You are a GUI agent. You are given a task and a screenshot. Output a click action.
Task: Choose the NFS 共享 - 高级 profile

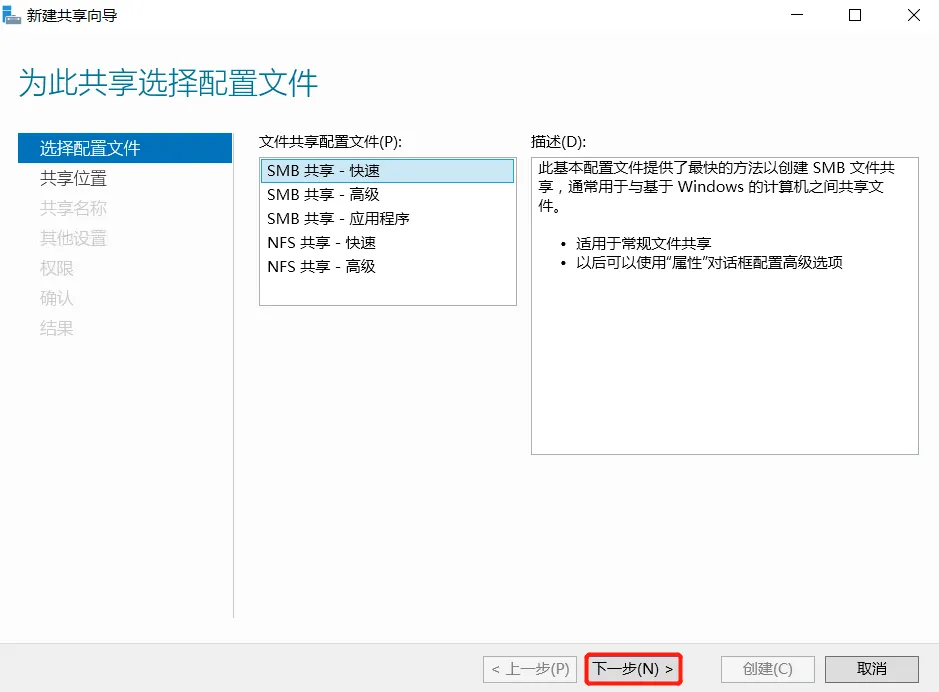[321, 267]
